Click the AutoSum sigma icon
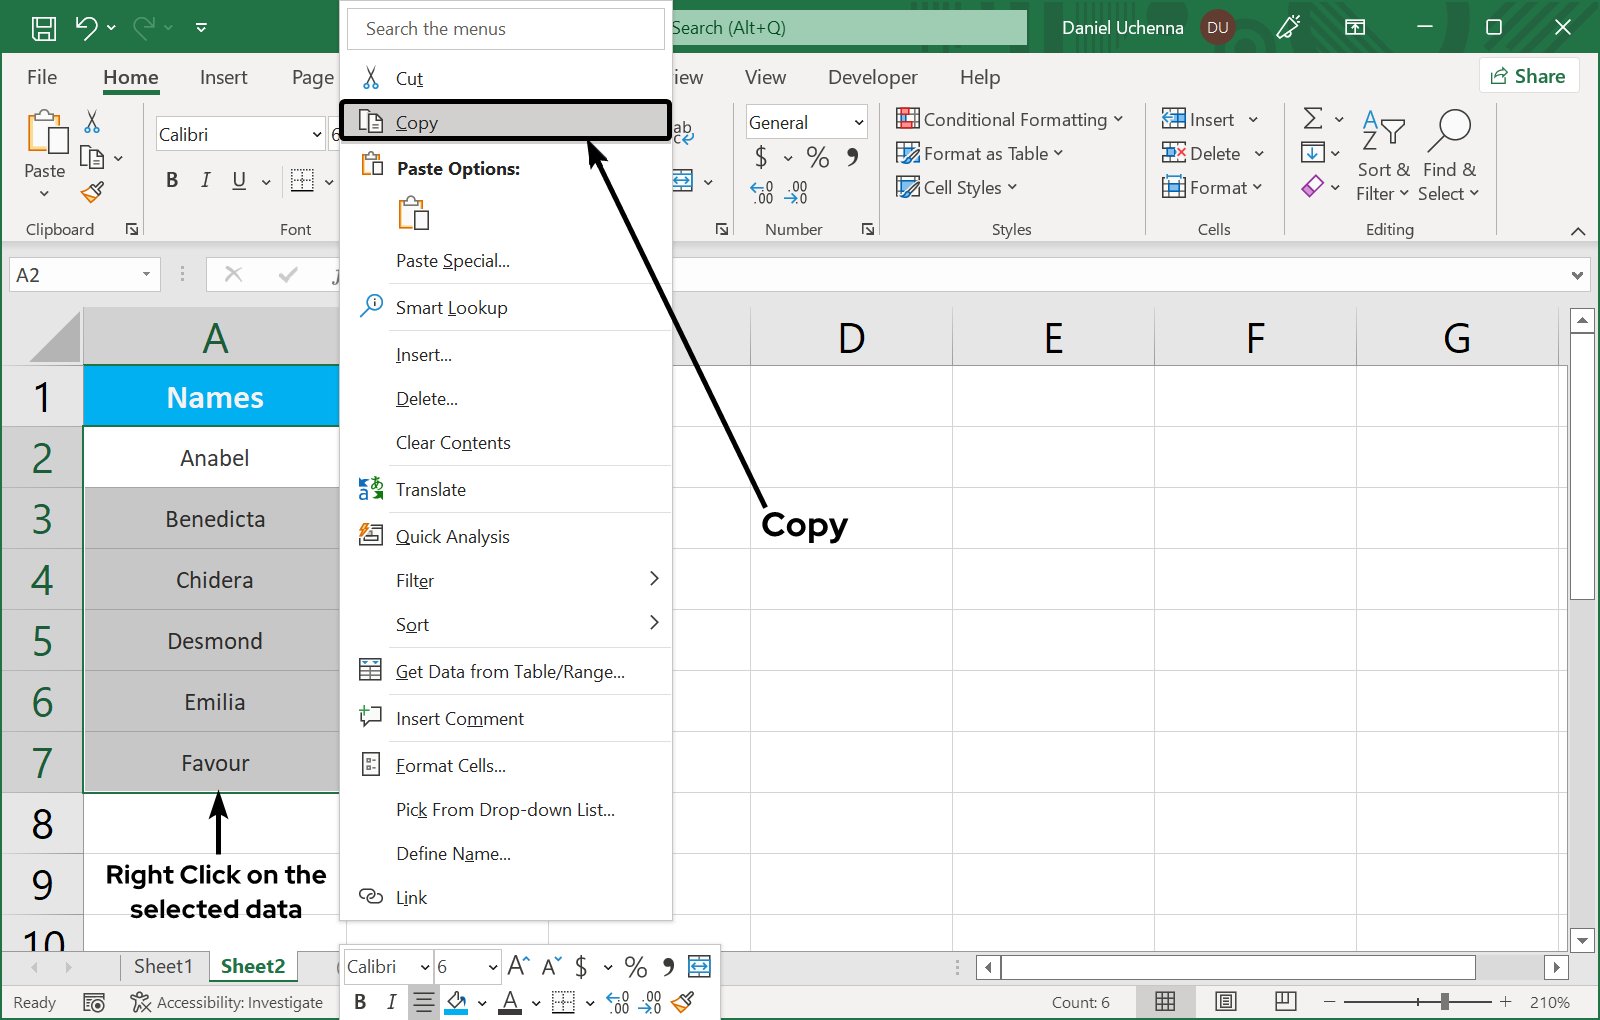The height and width of the screenshot is (1020, 1600). click(1313, 119)
